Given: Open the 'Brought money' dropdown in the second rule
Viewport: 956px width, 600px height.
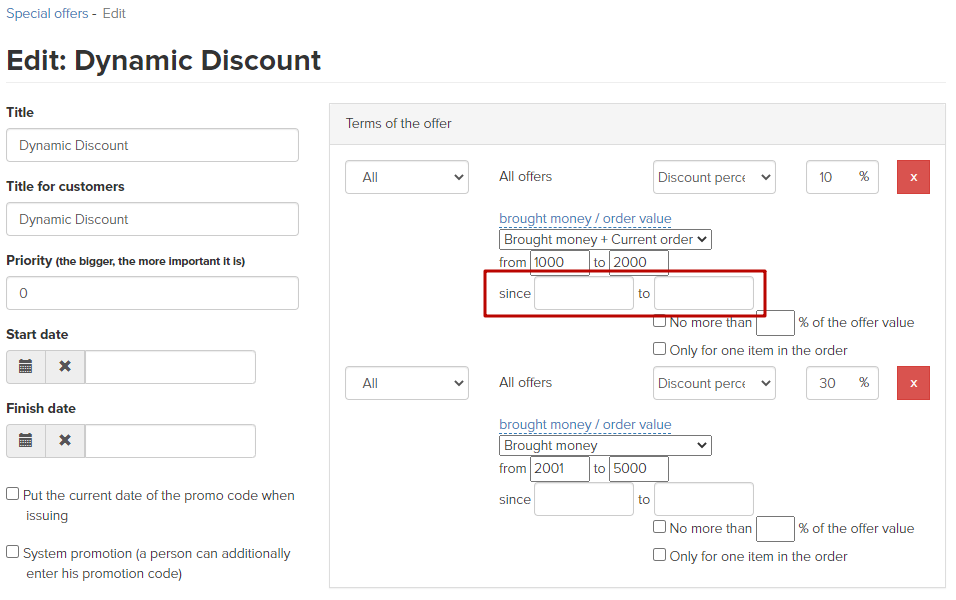Looking at the screenshot, I should pos(605,445).
